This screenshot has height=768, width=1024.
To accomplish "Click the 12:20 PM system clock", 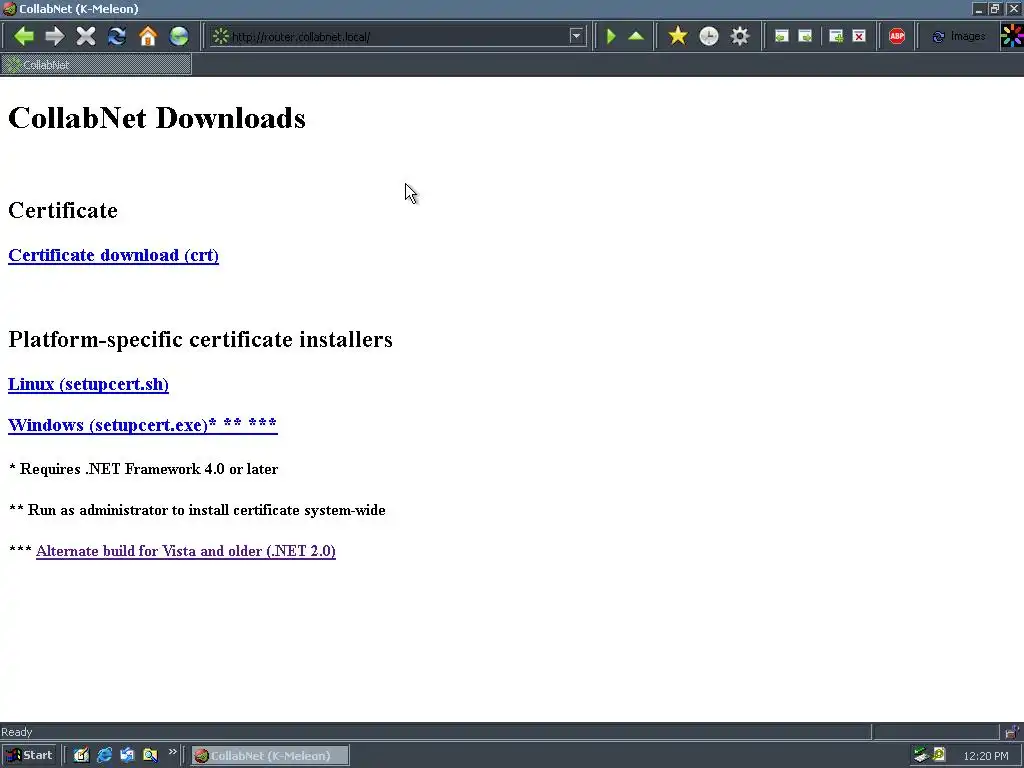I will [985, 756].
